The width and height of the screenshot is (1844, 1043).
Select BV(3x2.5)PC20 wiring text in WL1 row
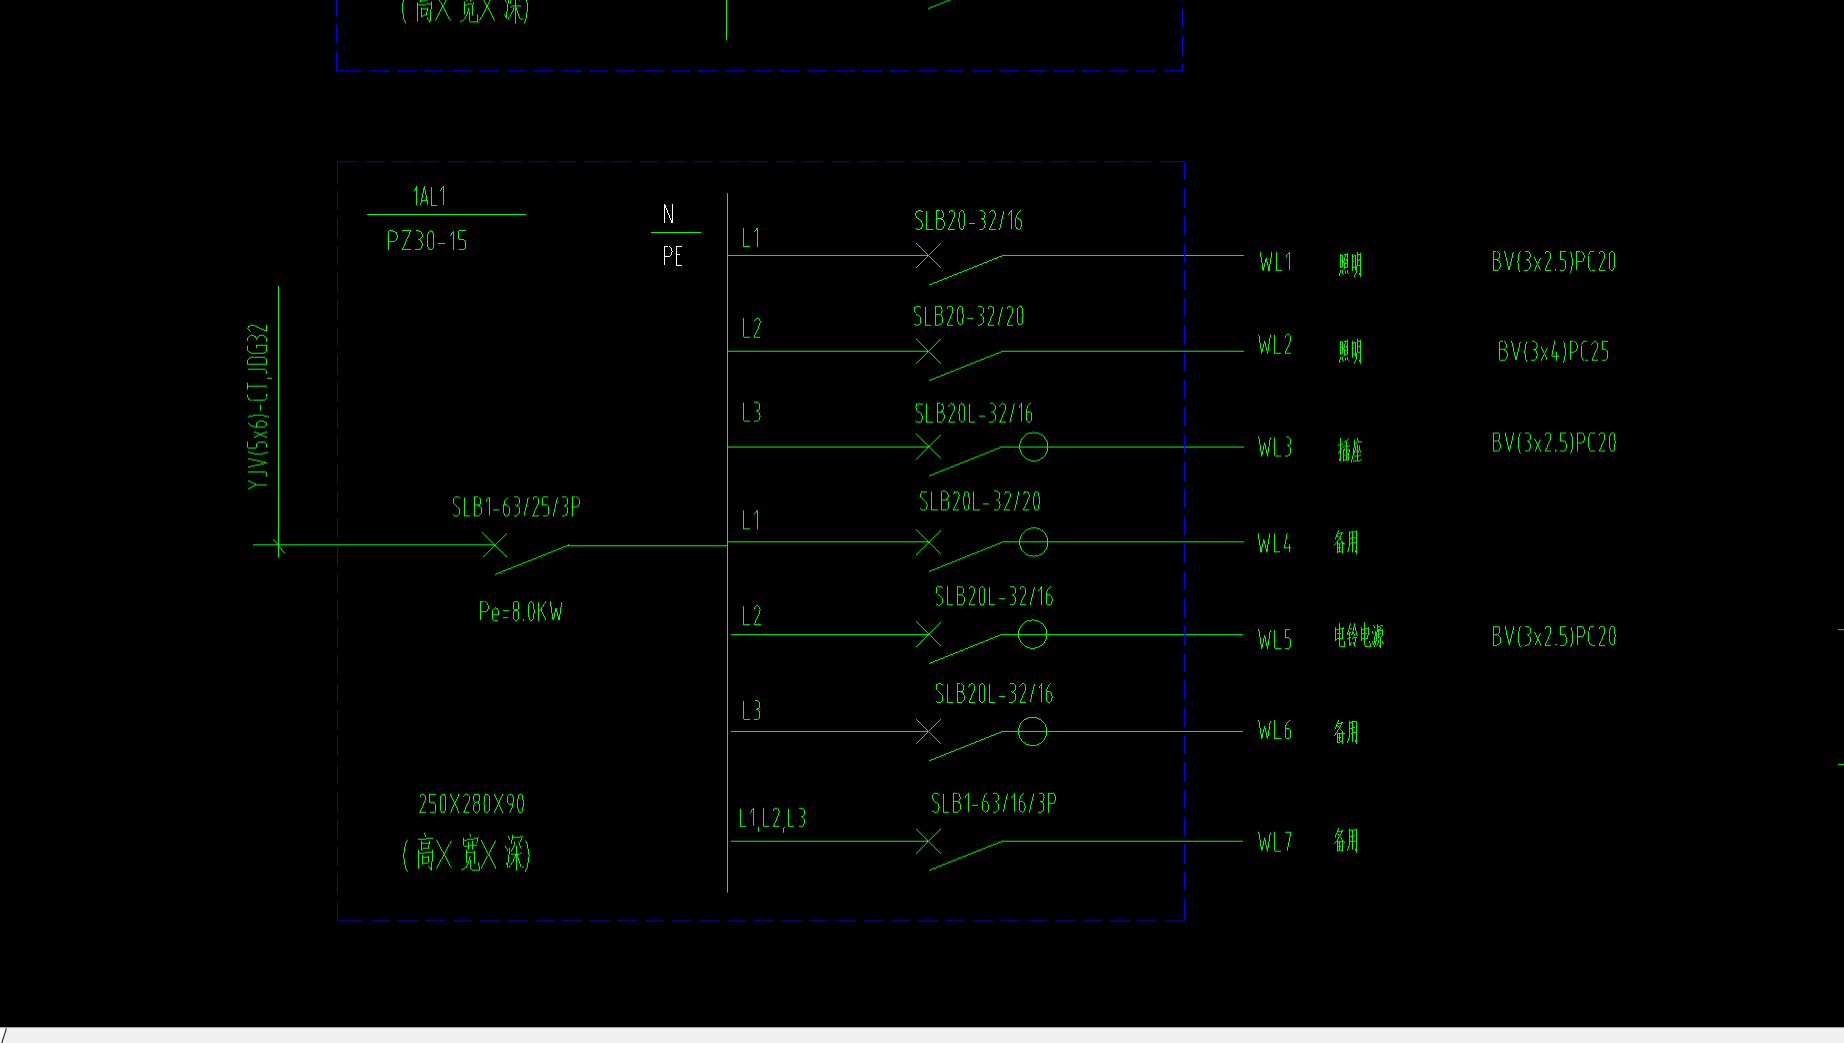(x=1554, y=262)
